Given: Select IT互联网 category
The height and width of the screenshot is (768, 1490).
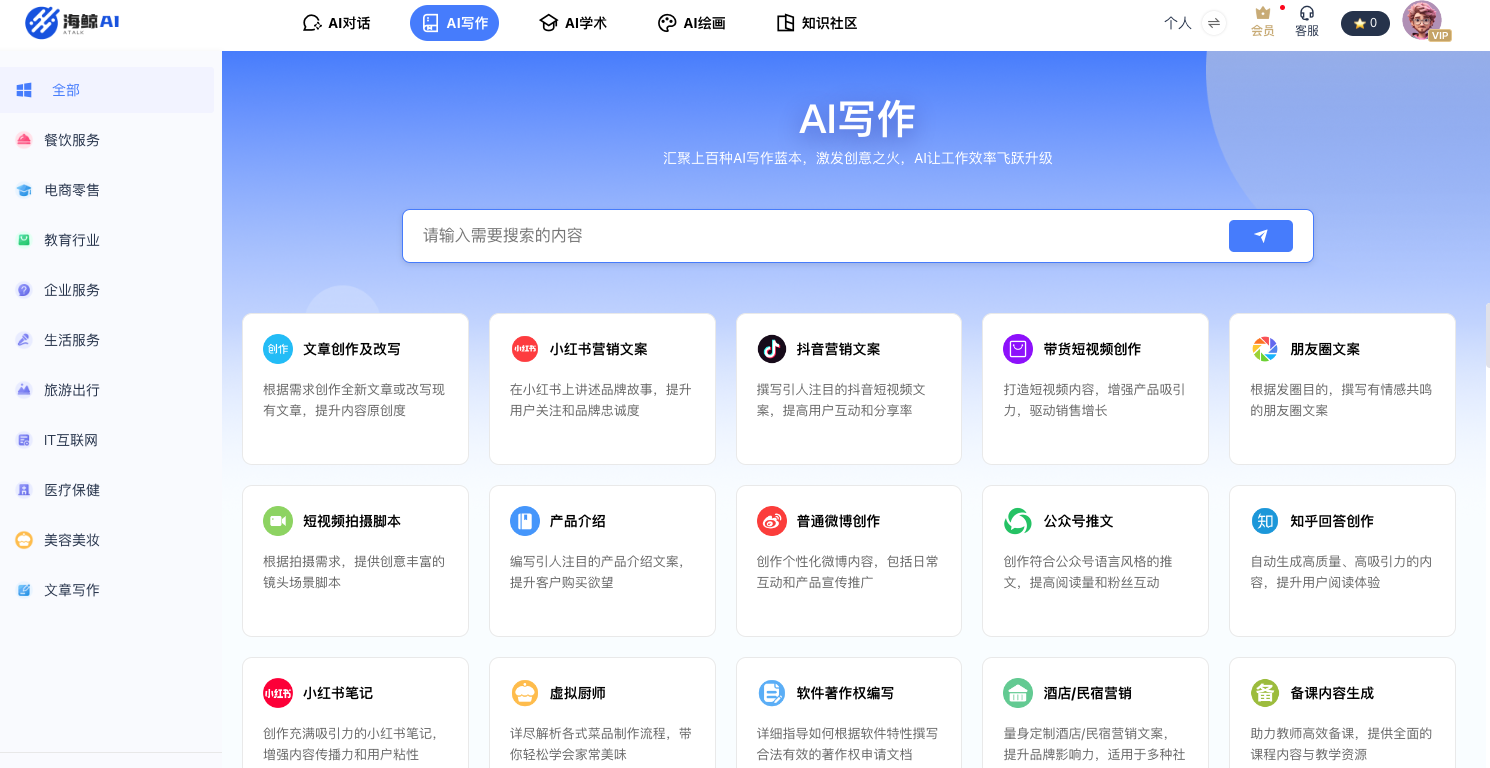Looking at the screenshot, I should [107, 440].
